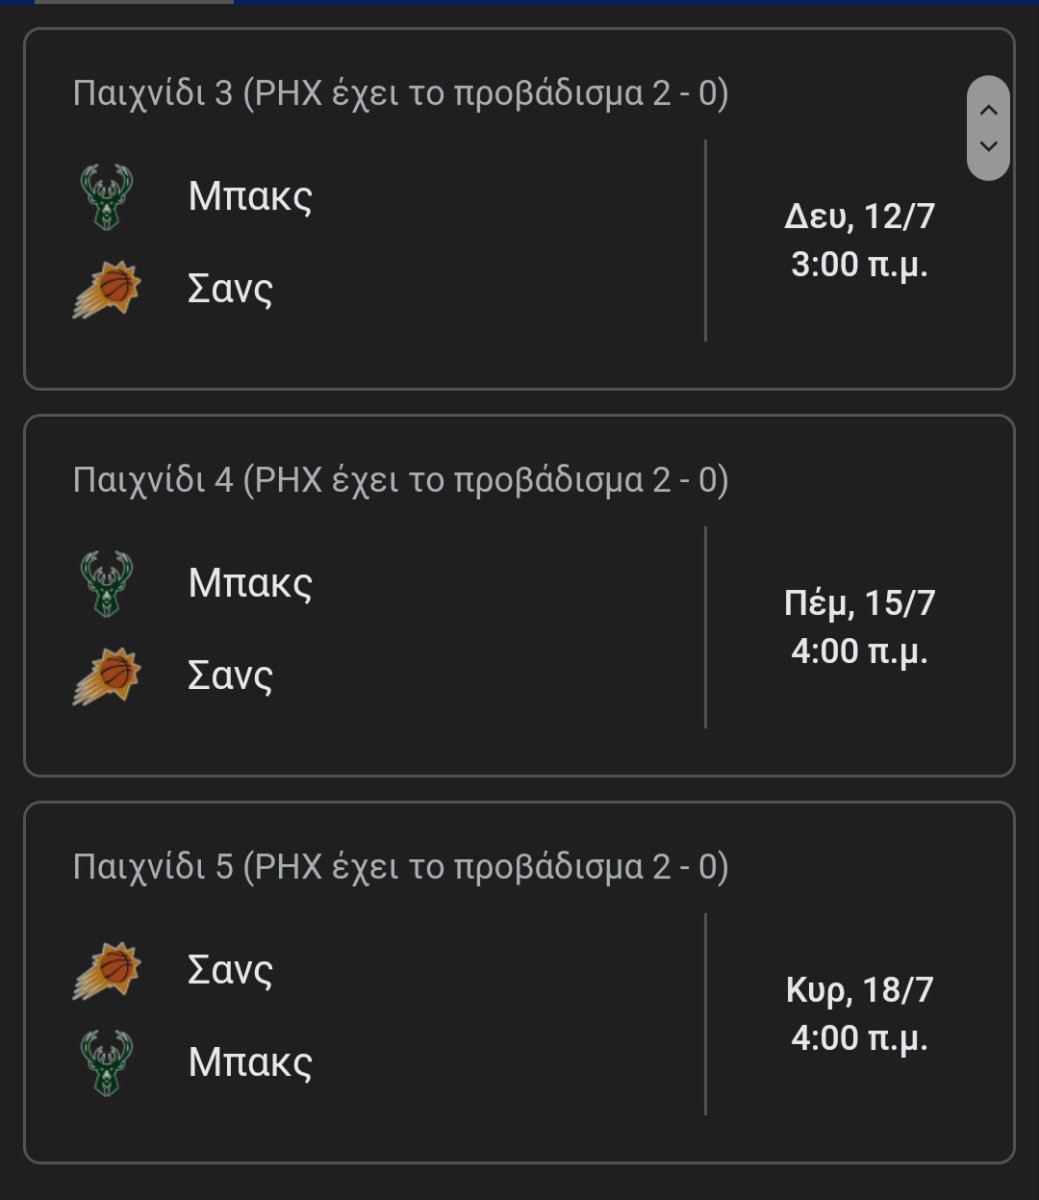Open Μπακς team in Παιχνίδι 4

click(x=250, y=584)
